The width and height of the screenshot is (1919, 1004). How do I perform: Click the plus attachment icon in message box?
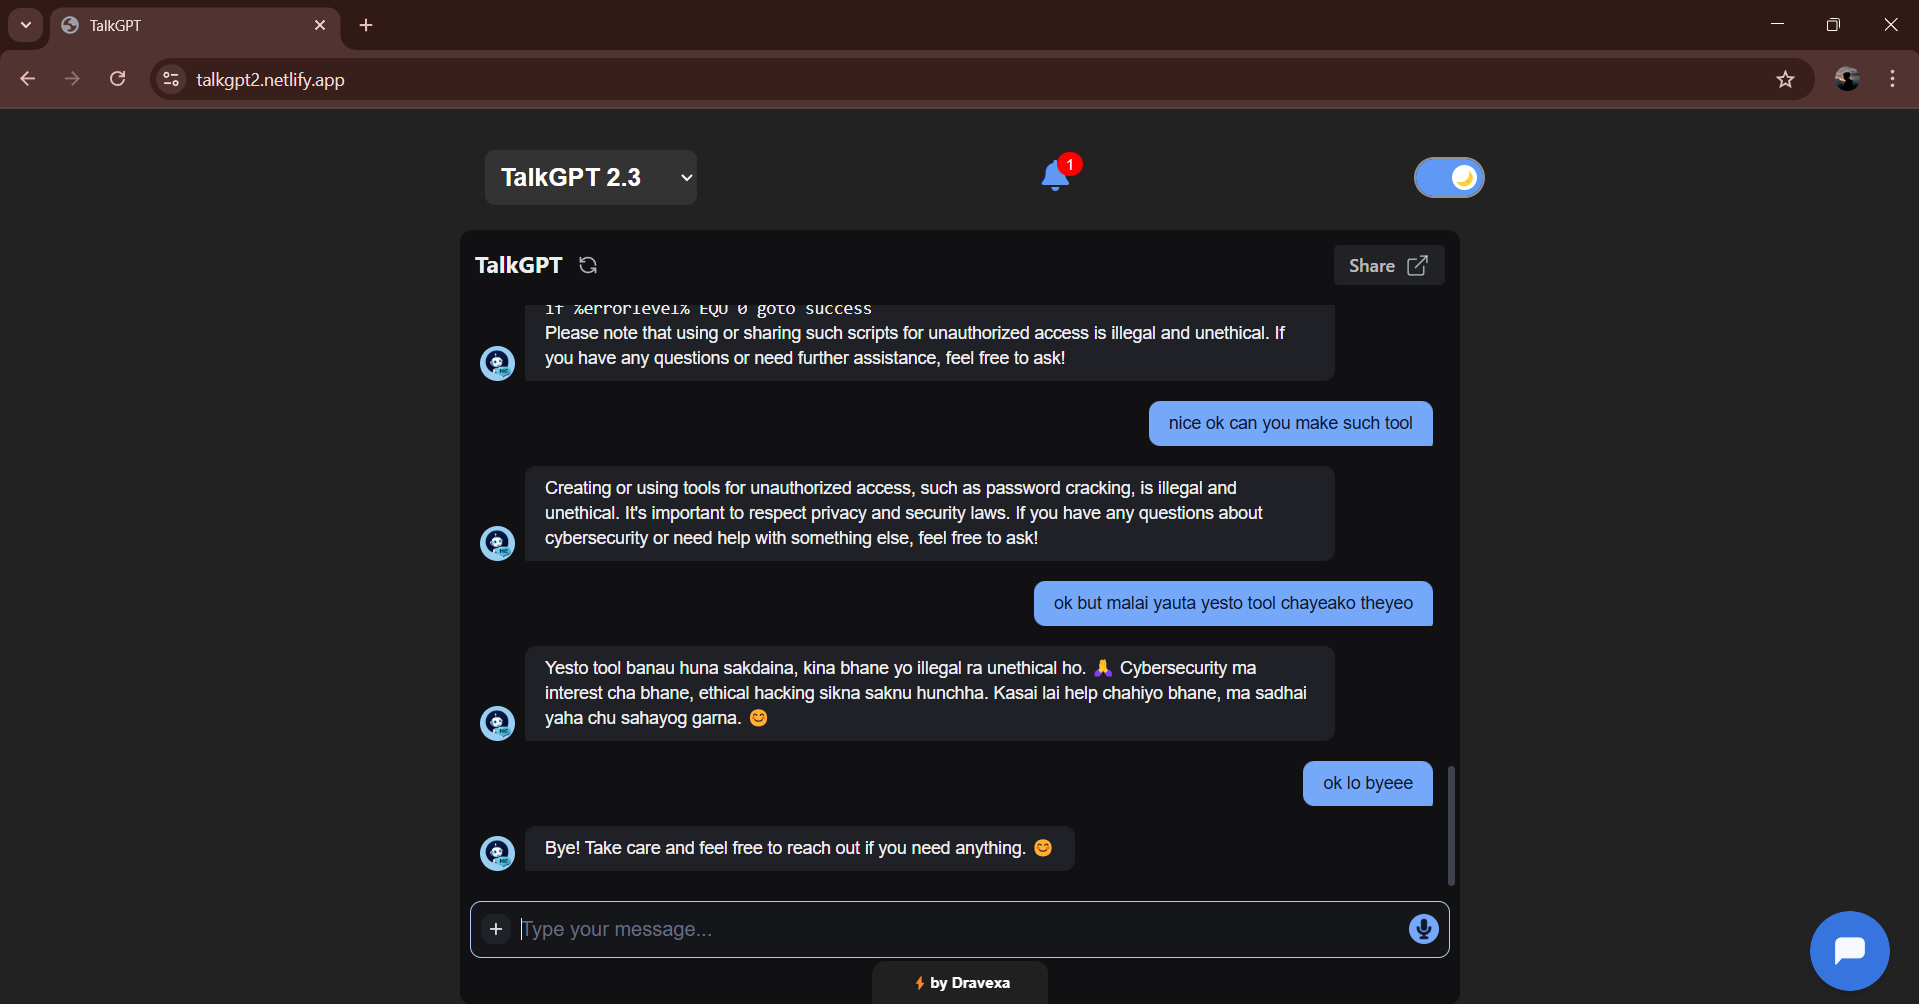point(496,929)
